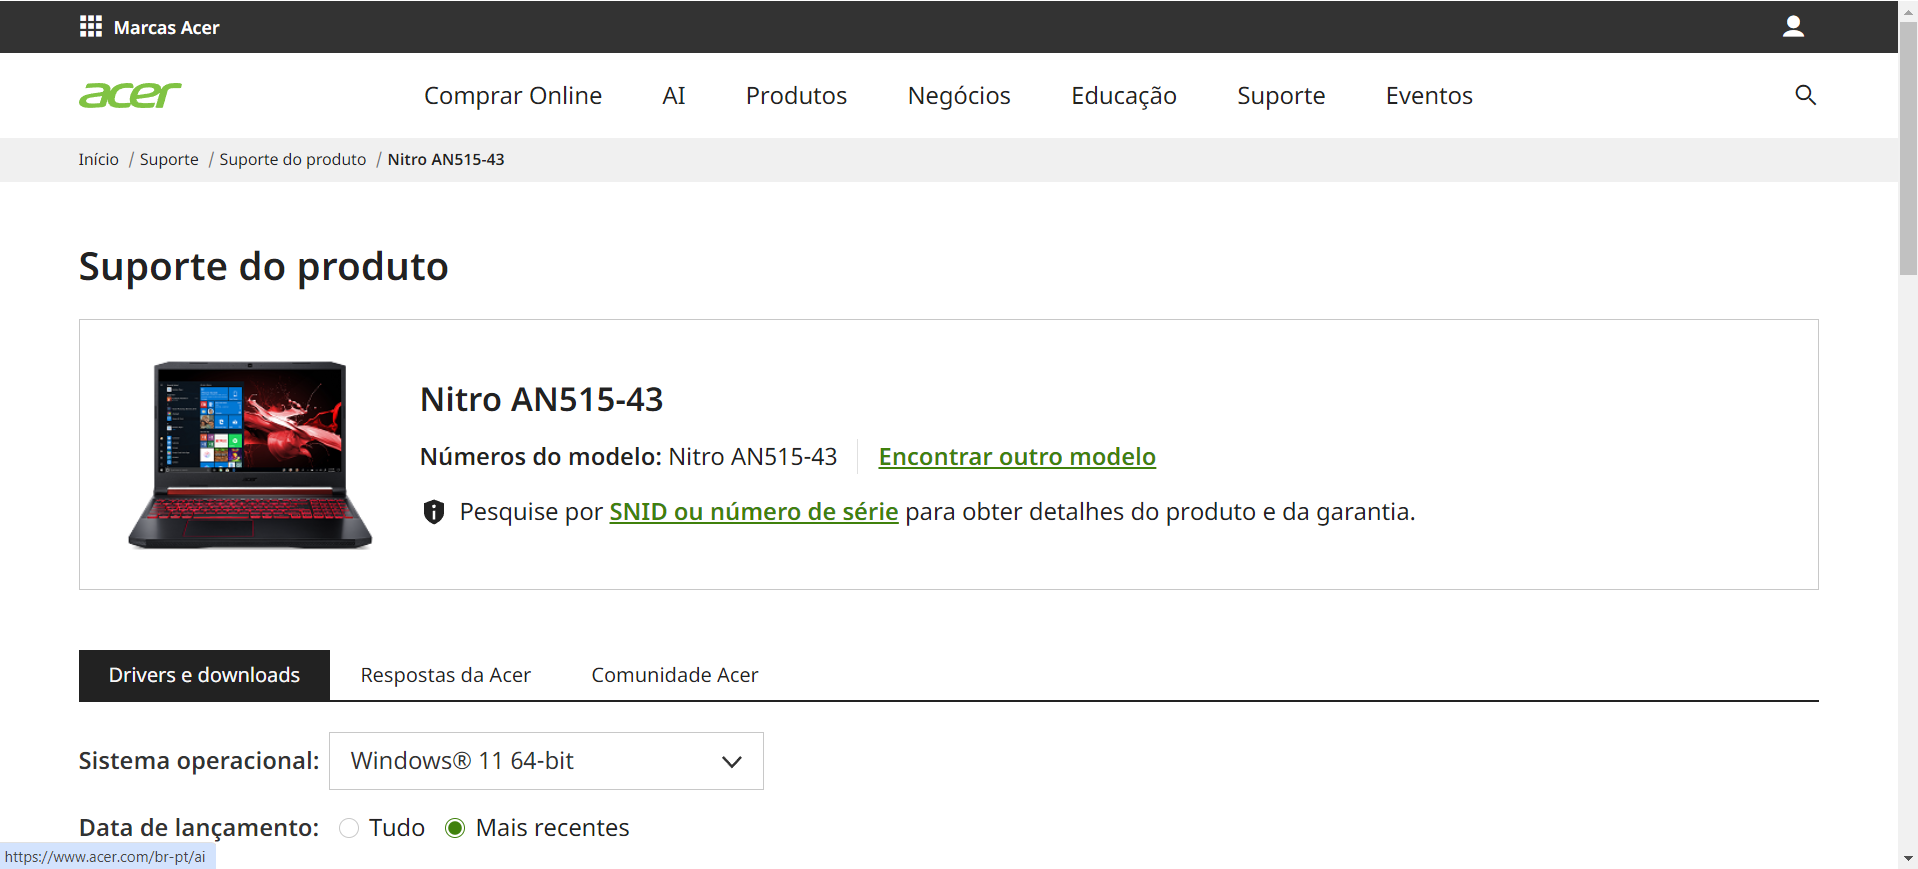The height and width of the screenshot is (869, 1918).
Task: Open the Eventos menu
Action: 1429,96
